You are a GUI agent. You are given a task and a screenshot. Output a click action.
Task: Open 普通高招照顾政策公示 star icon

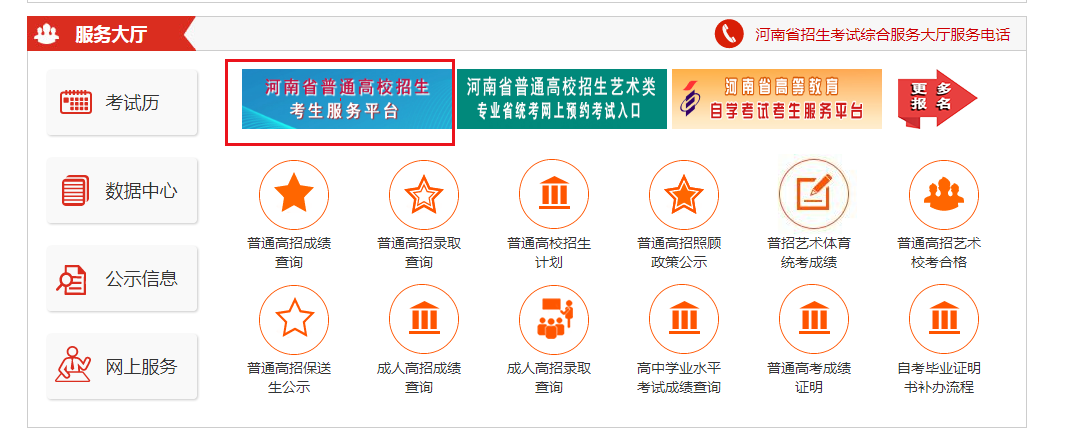click(x=683, y=195)
